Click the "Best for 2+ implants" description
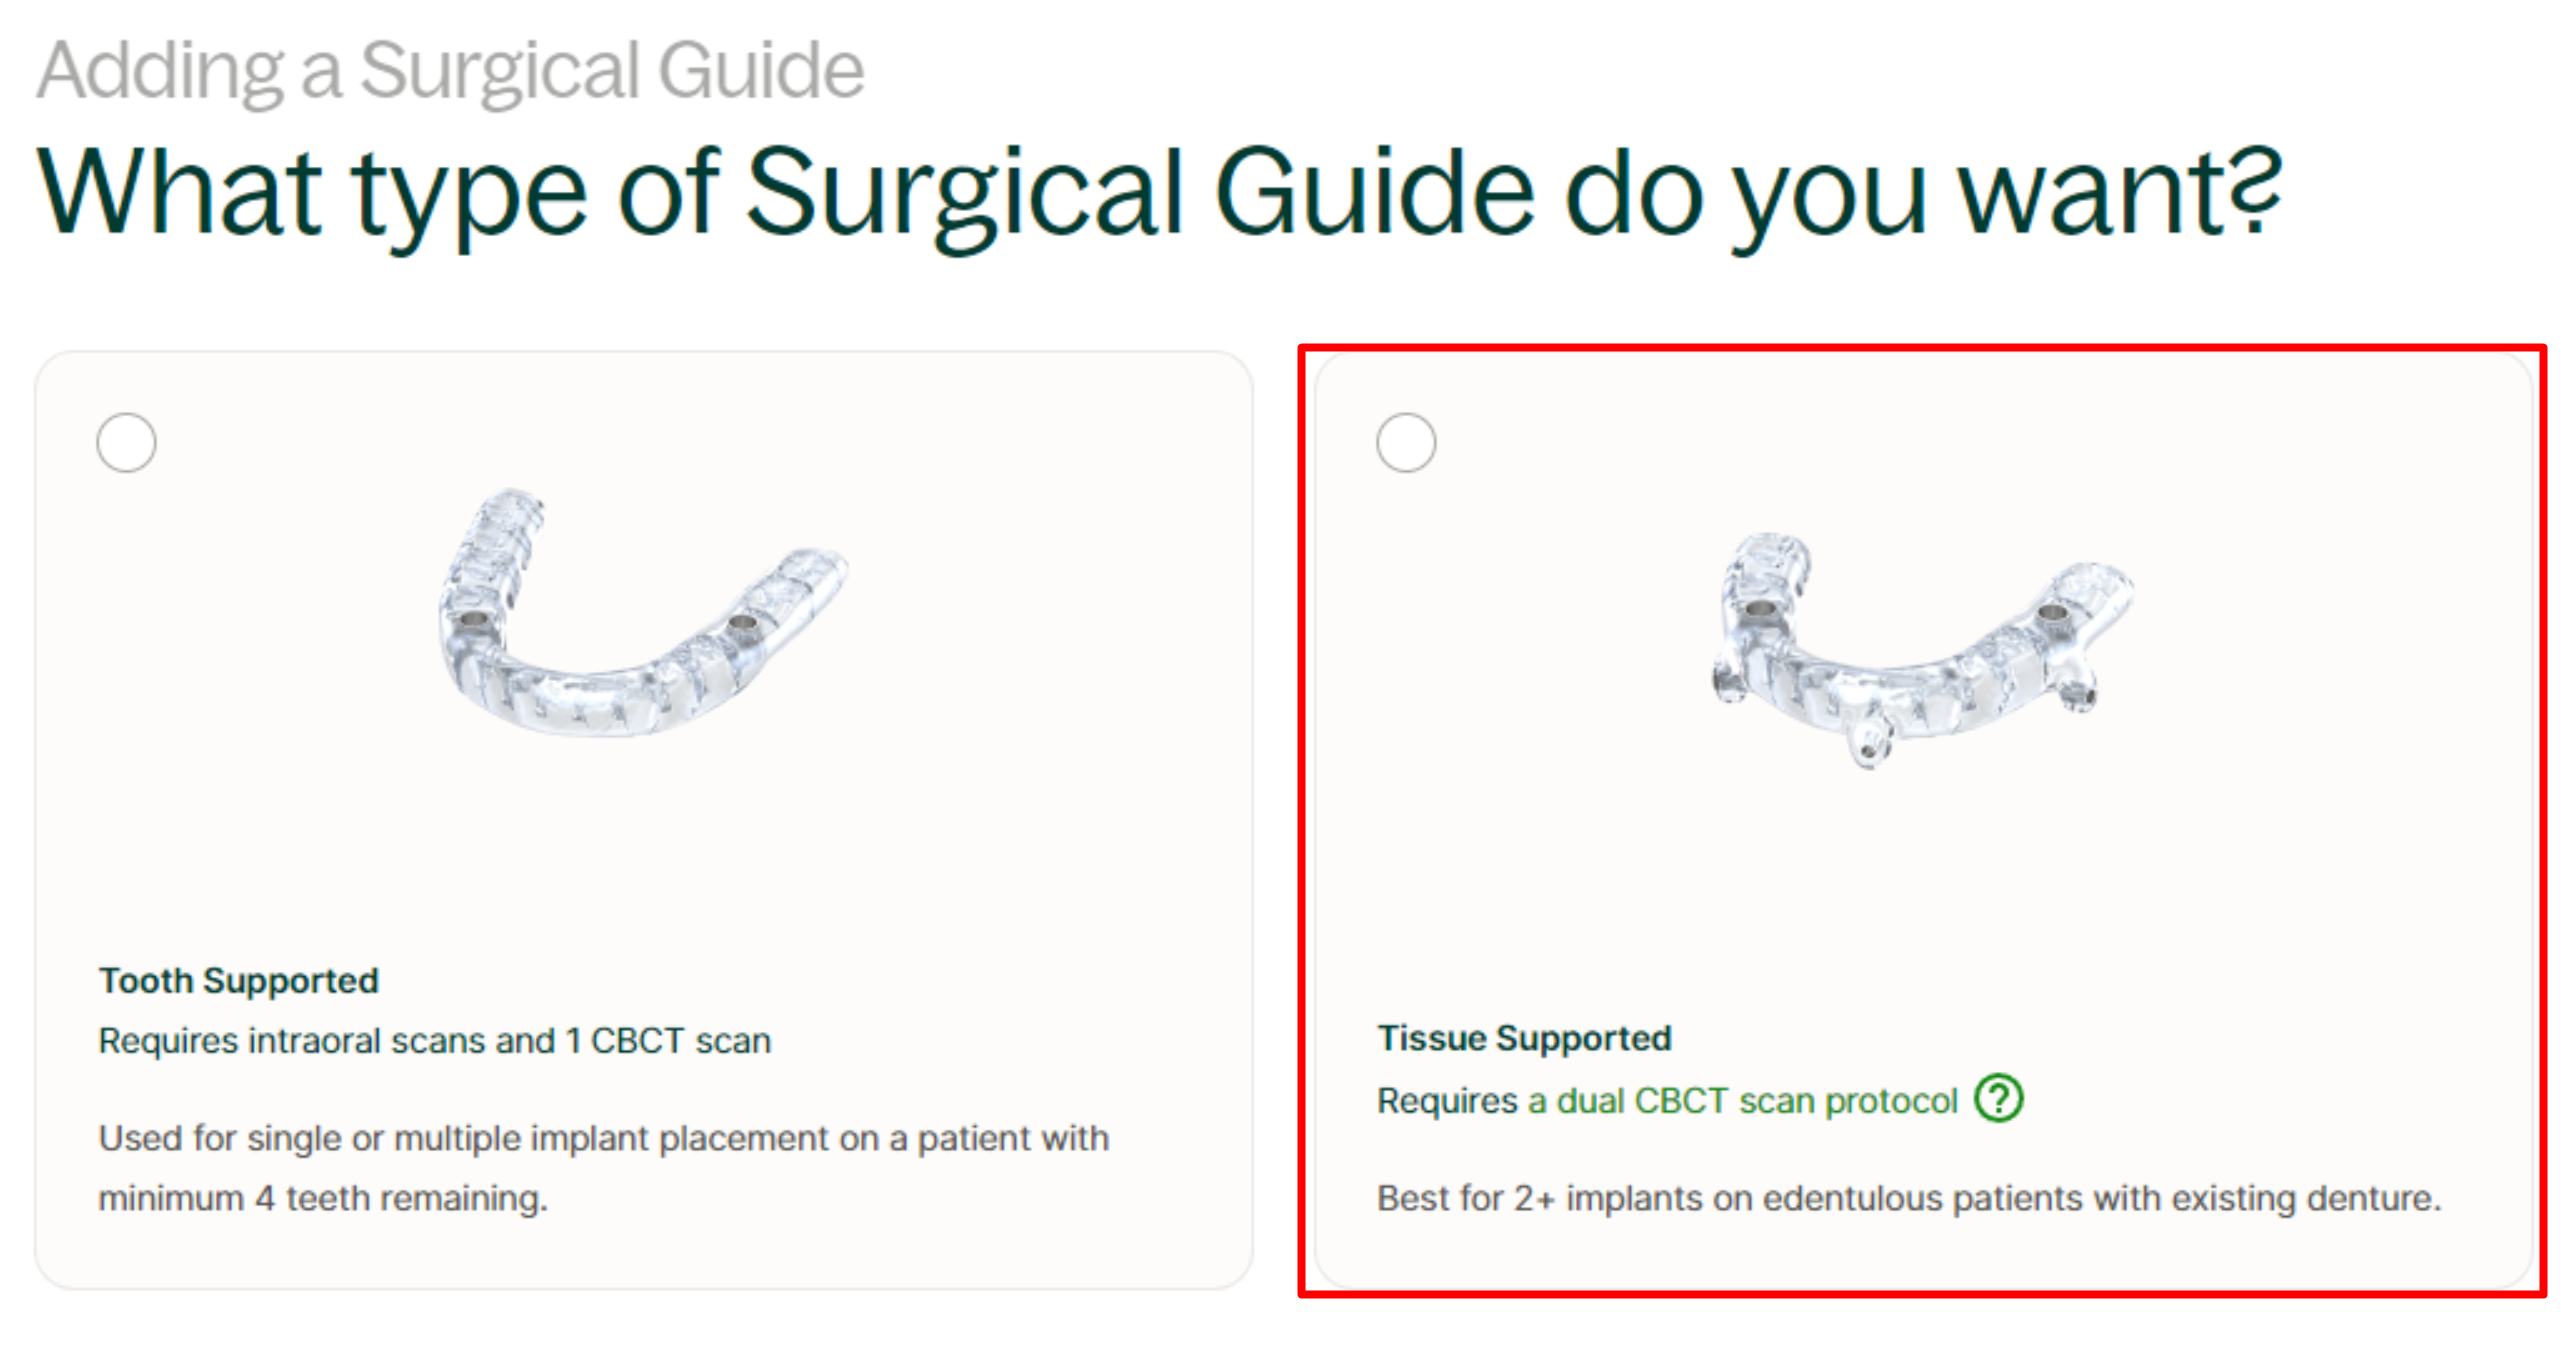This screenshot has height=1347, width=2561. coord(1908,1197)
